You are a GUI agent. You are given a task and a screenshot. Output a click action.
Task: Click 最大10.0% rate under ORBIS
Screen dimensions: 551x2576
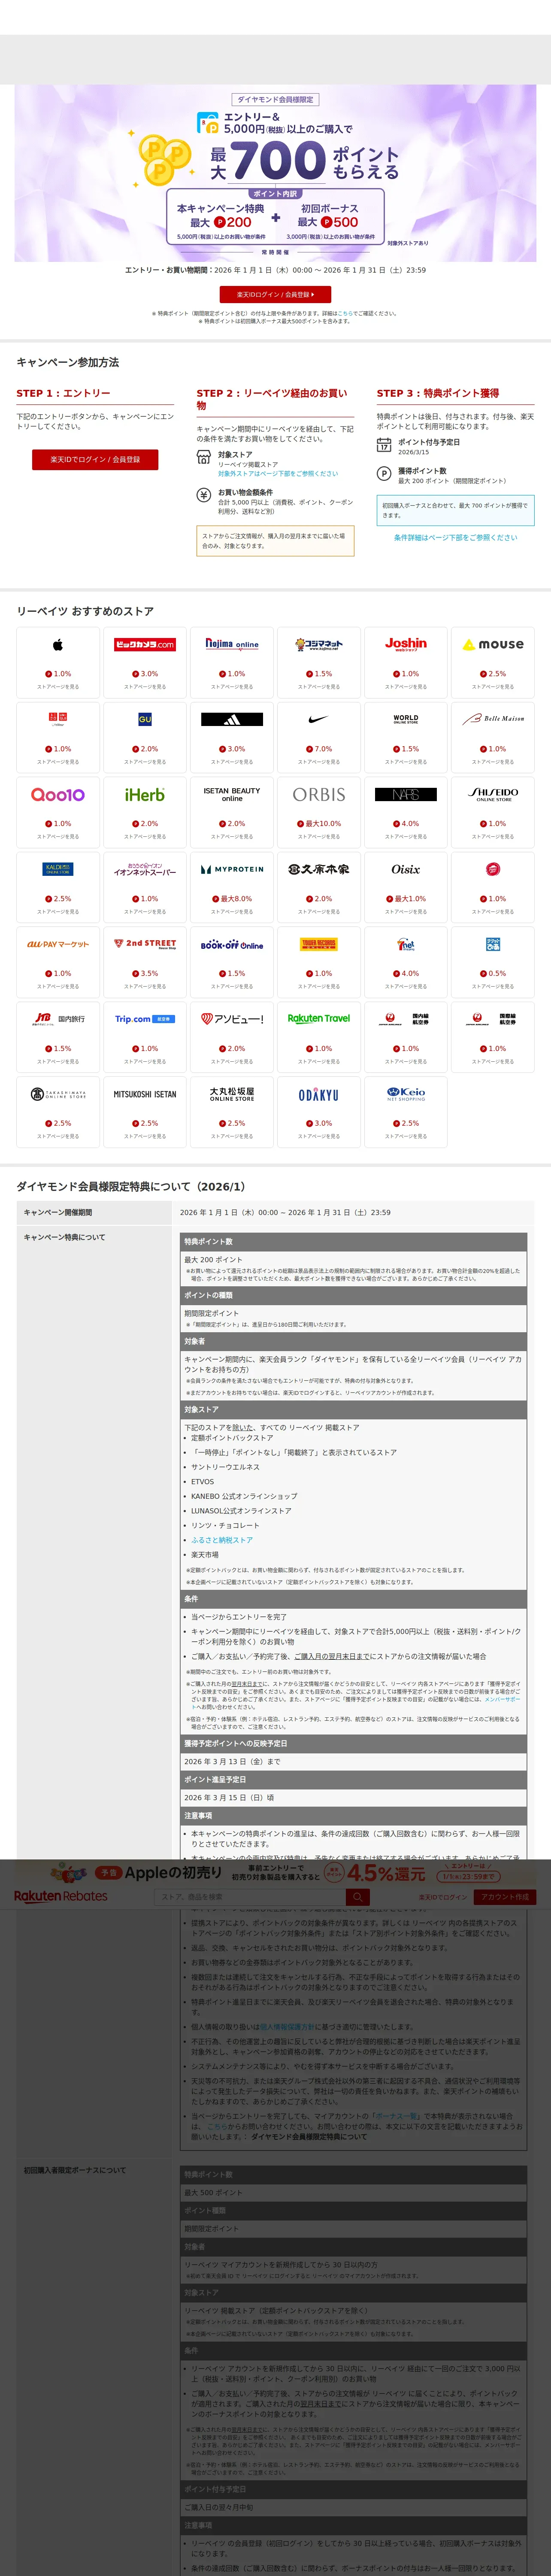pos(319,824)
